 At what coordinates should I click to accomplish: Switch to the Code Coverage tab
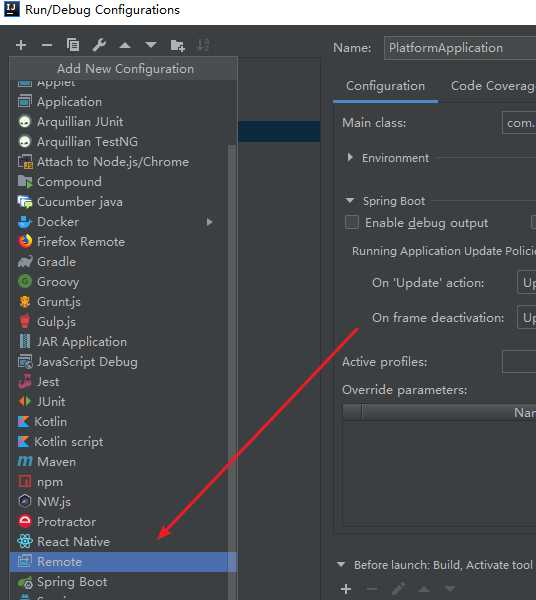point(493,86)
